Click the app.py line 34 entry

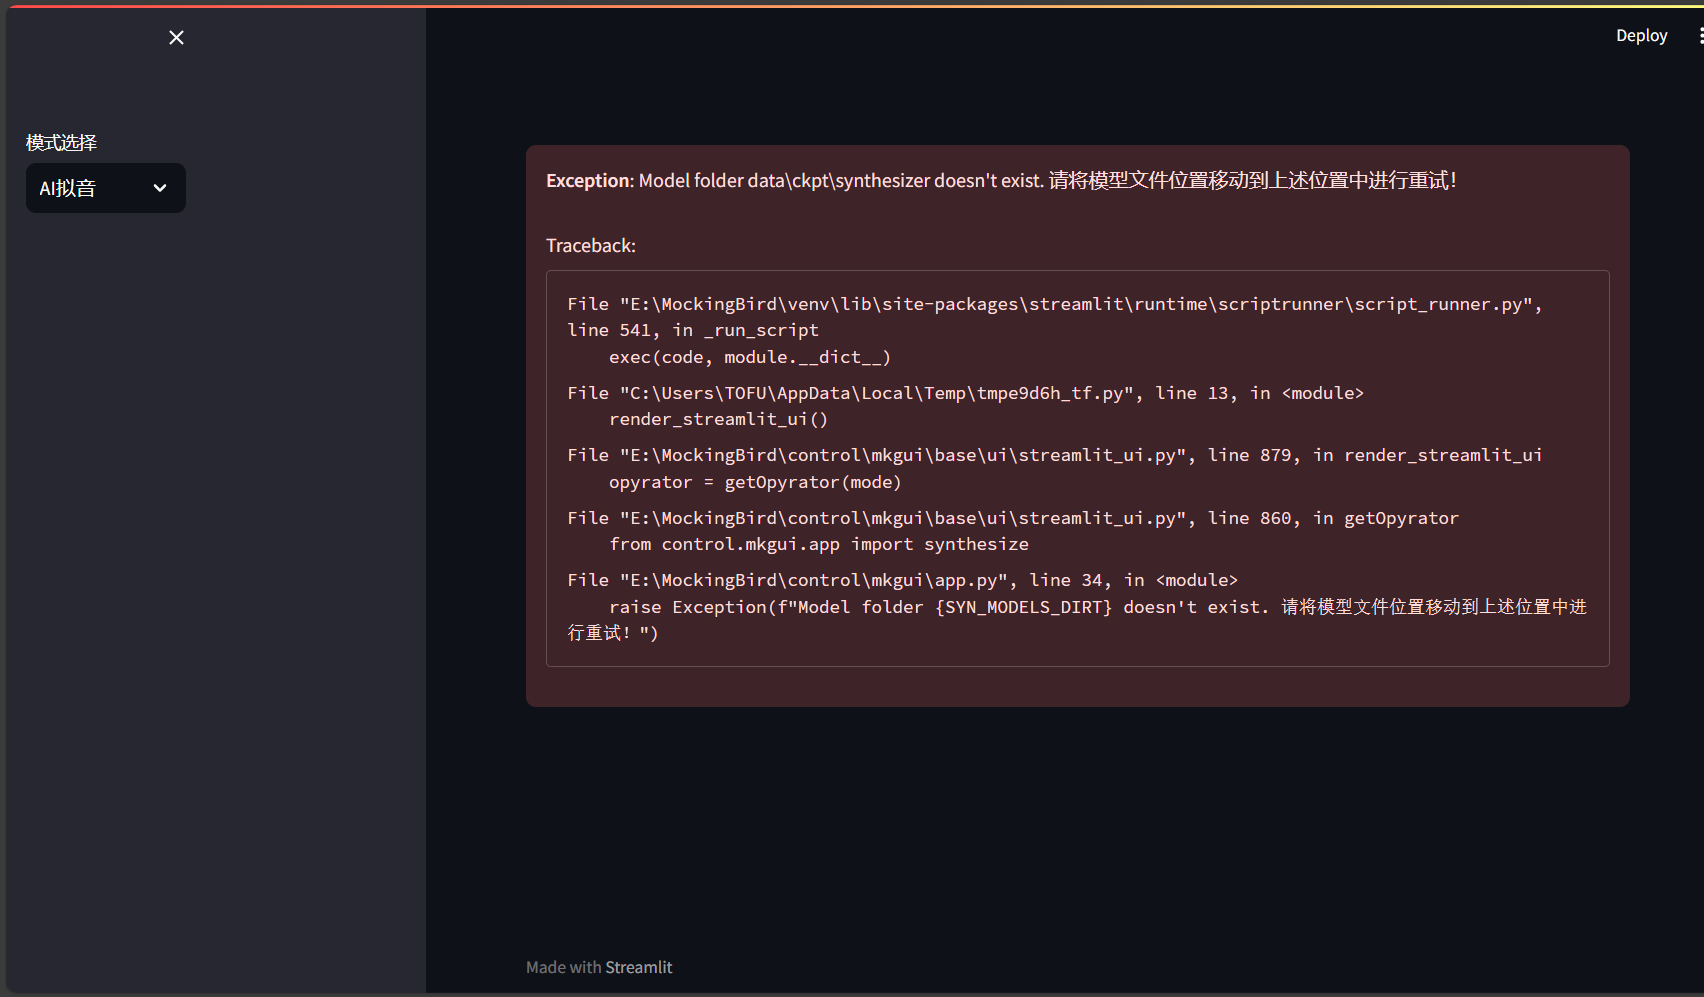(x=902, y=580)
